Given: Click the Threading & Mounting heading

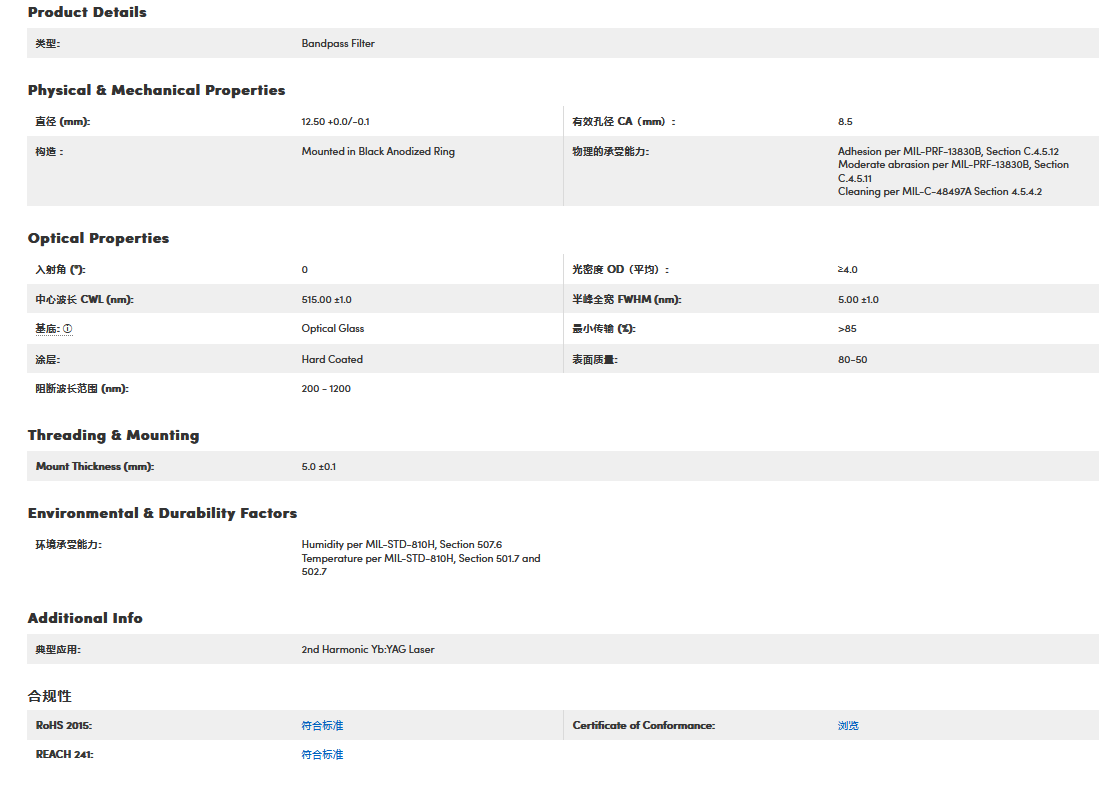Looking at the screenshot, I should tap(113, 435).
